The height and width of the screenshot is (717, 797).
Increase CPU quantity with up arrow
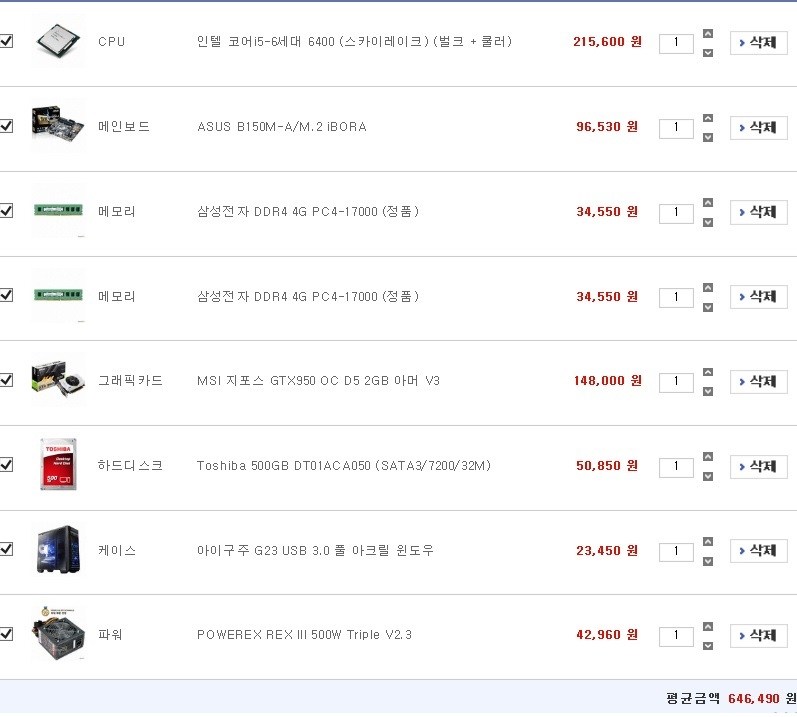[708, 34]
